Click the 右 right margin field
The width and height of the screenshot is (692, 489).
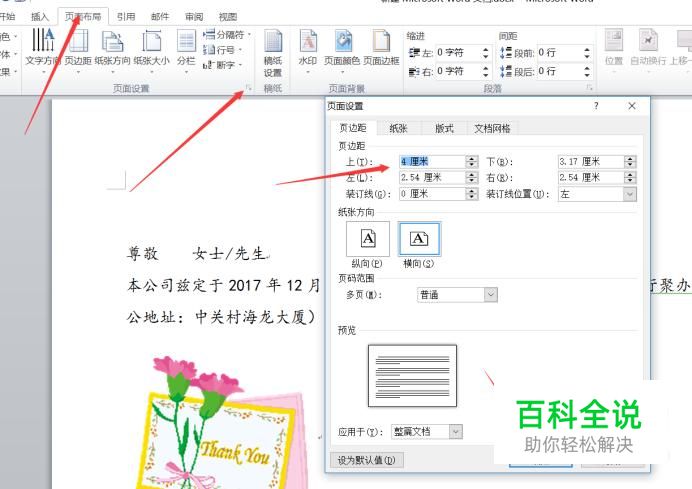(591, 177)
